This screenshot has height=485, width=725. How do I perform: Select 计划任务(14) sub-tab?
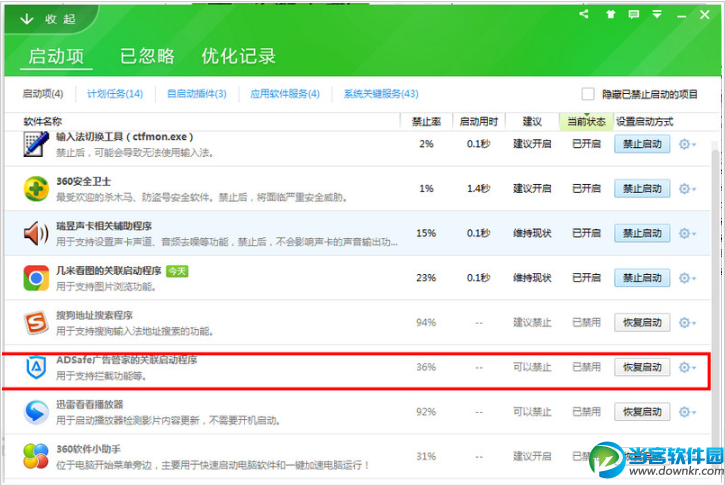(115, 94)
